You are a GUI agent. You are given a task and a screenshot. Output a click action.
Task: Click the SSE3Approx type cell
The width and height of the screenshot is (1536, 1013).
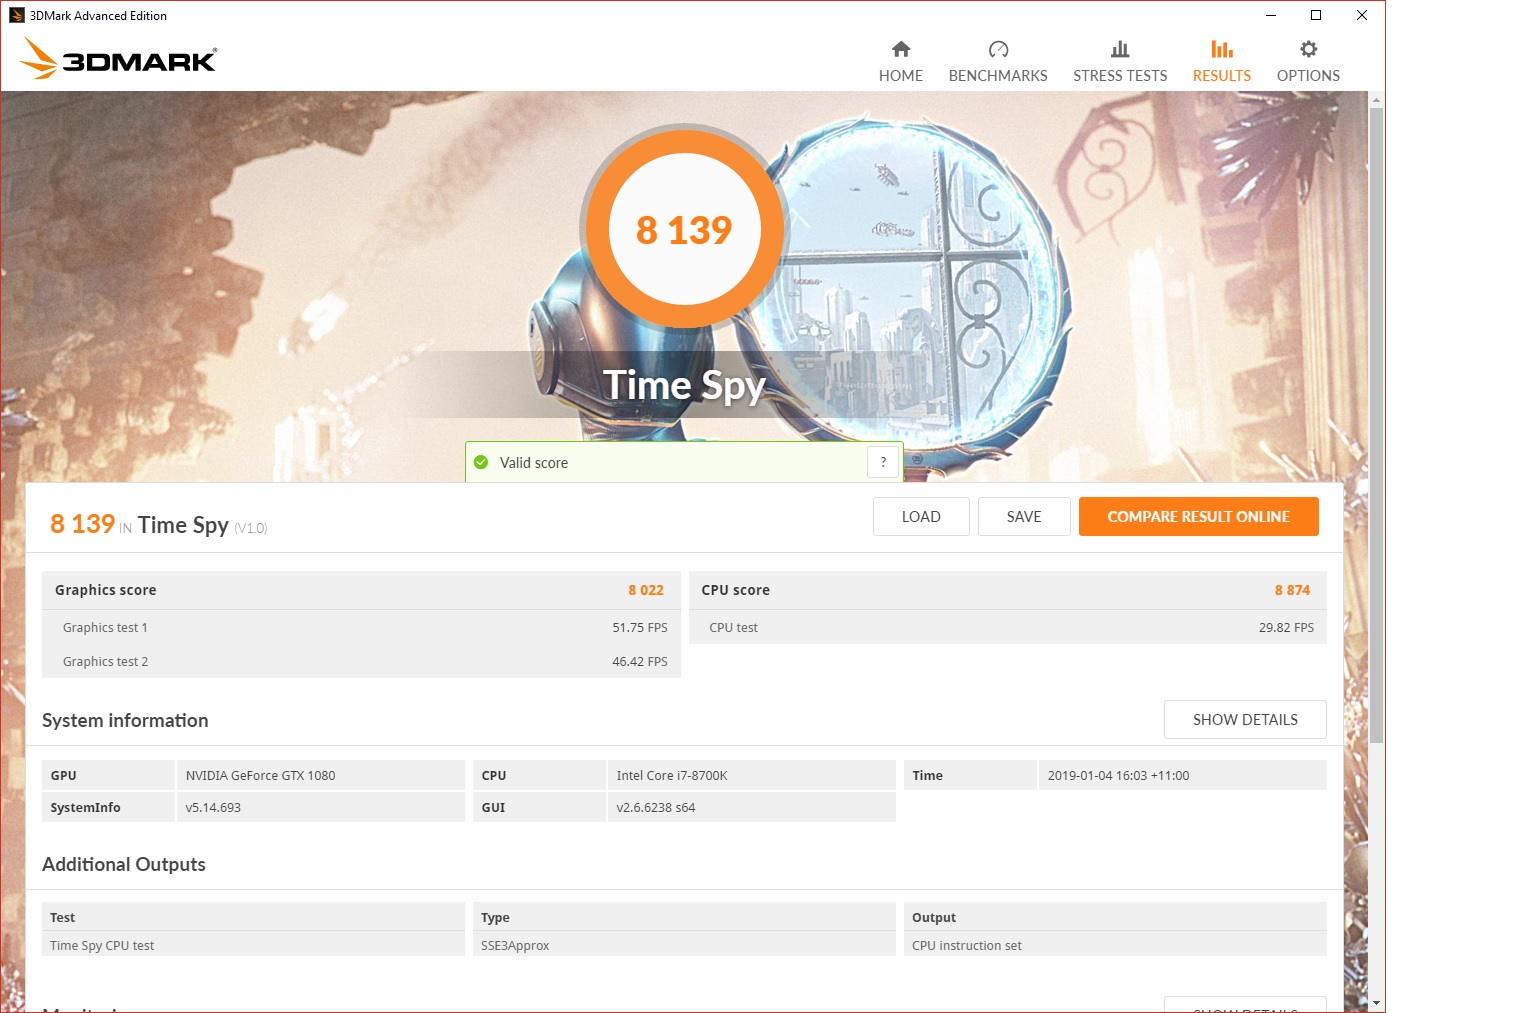(x=684, y=945)
